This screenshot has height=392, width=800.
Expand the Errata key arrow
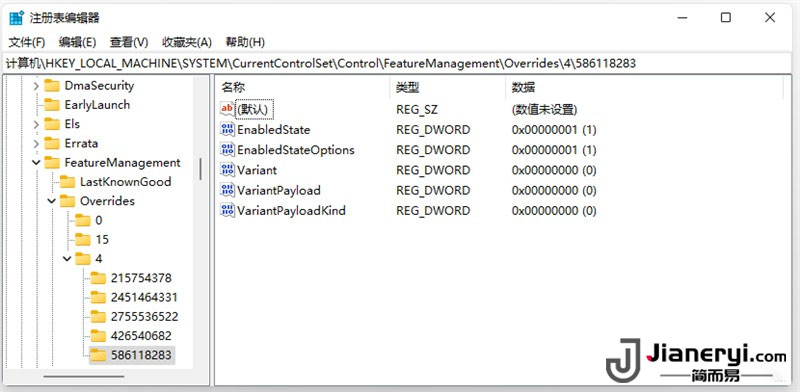36,143
